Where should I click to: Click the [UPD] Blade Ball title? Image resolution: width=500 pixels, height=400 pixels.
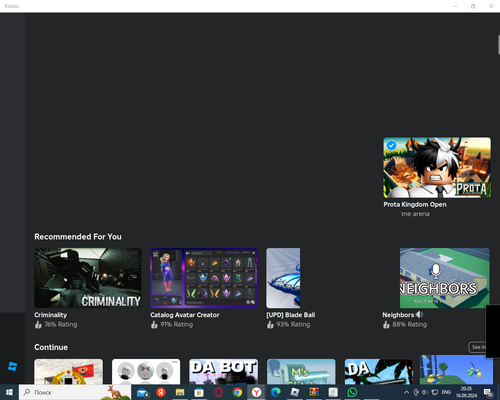(x=291, y=315)
